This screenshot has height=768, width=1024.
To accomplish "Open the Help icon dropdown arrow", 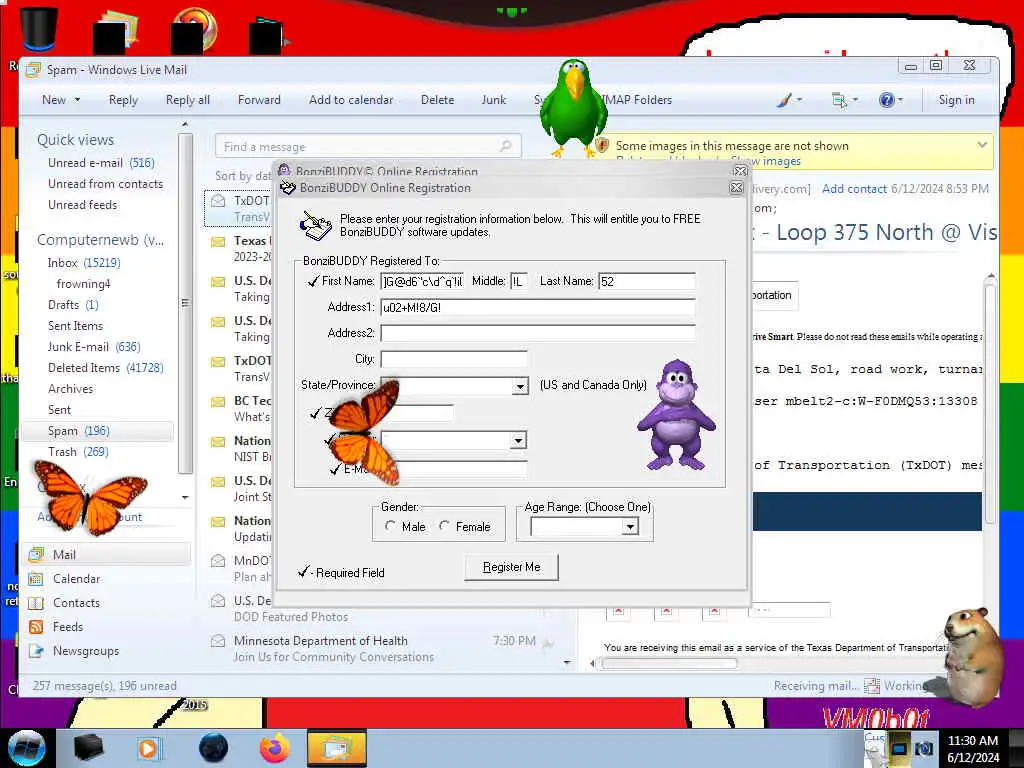I will point(901,100).
